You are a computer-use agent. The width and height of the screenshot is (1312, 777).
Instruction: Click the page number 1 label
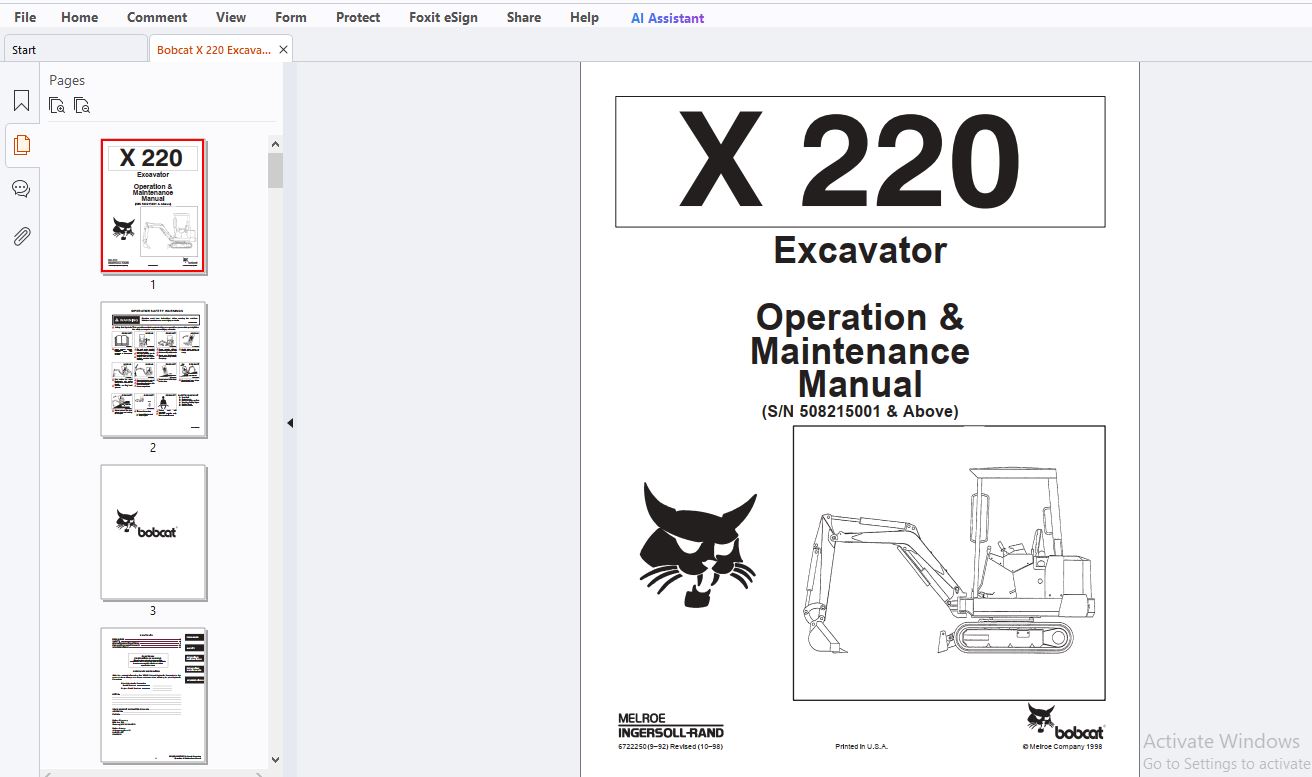pos(153,285)
